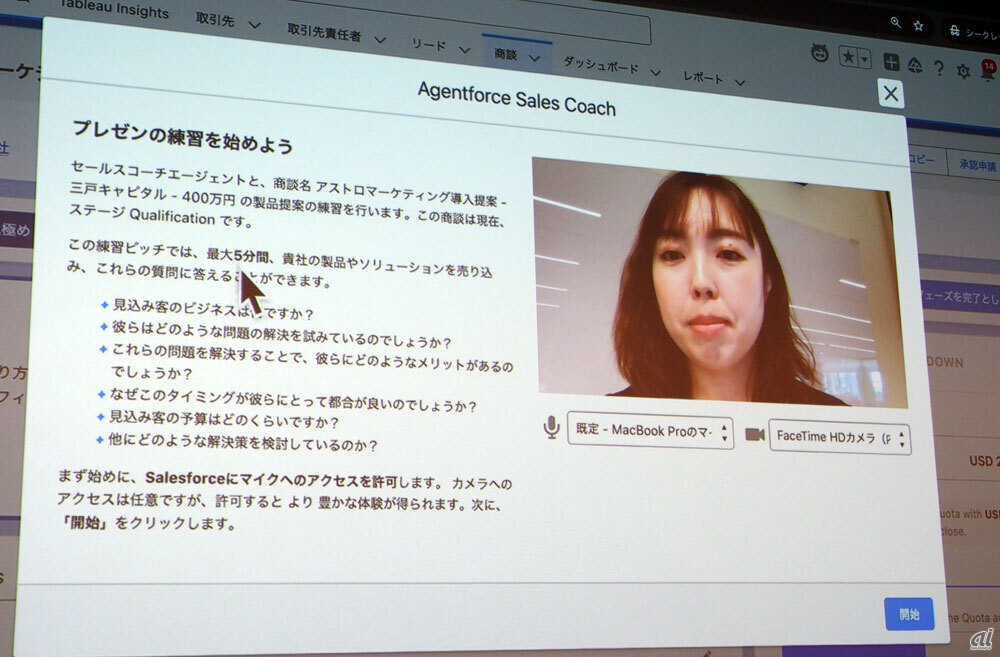Screen dimensions: 1000x657
Task: Click the favorites star icon
Action: tap(849, 57)
